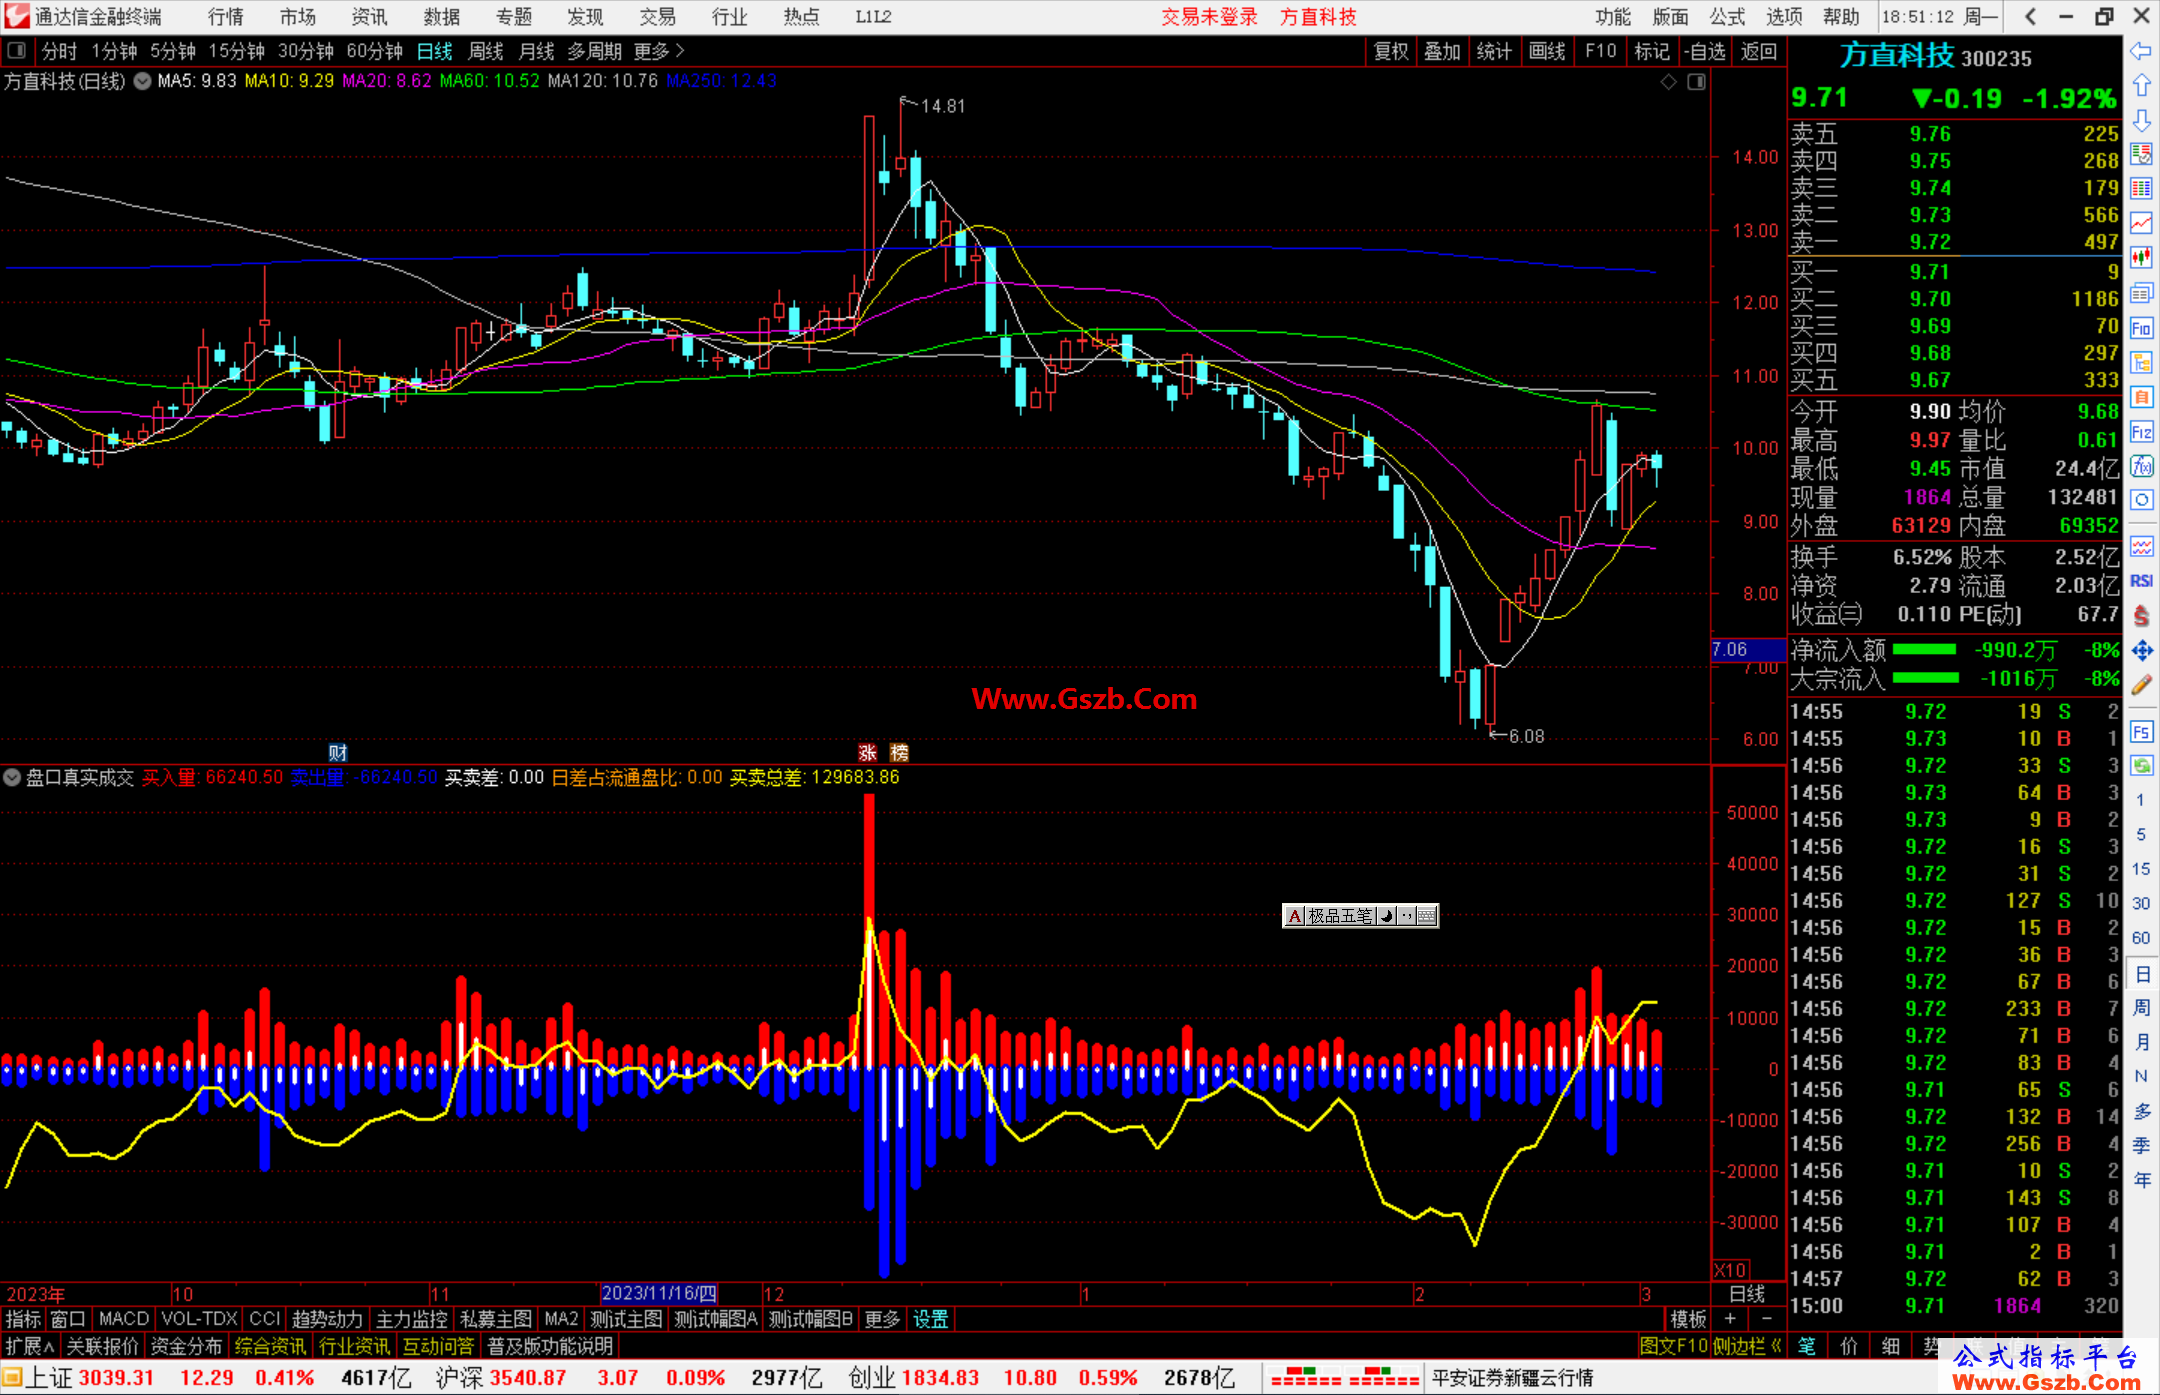
Task: Click the RSI indicator icon
Action: [2141, 581]
